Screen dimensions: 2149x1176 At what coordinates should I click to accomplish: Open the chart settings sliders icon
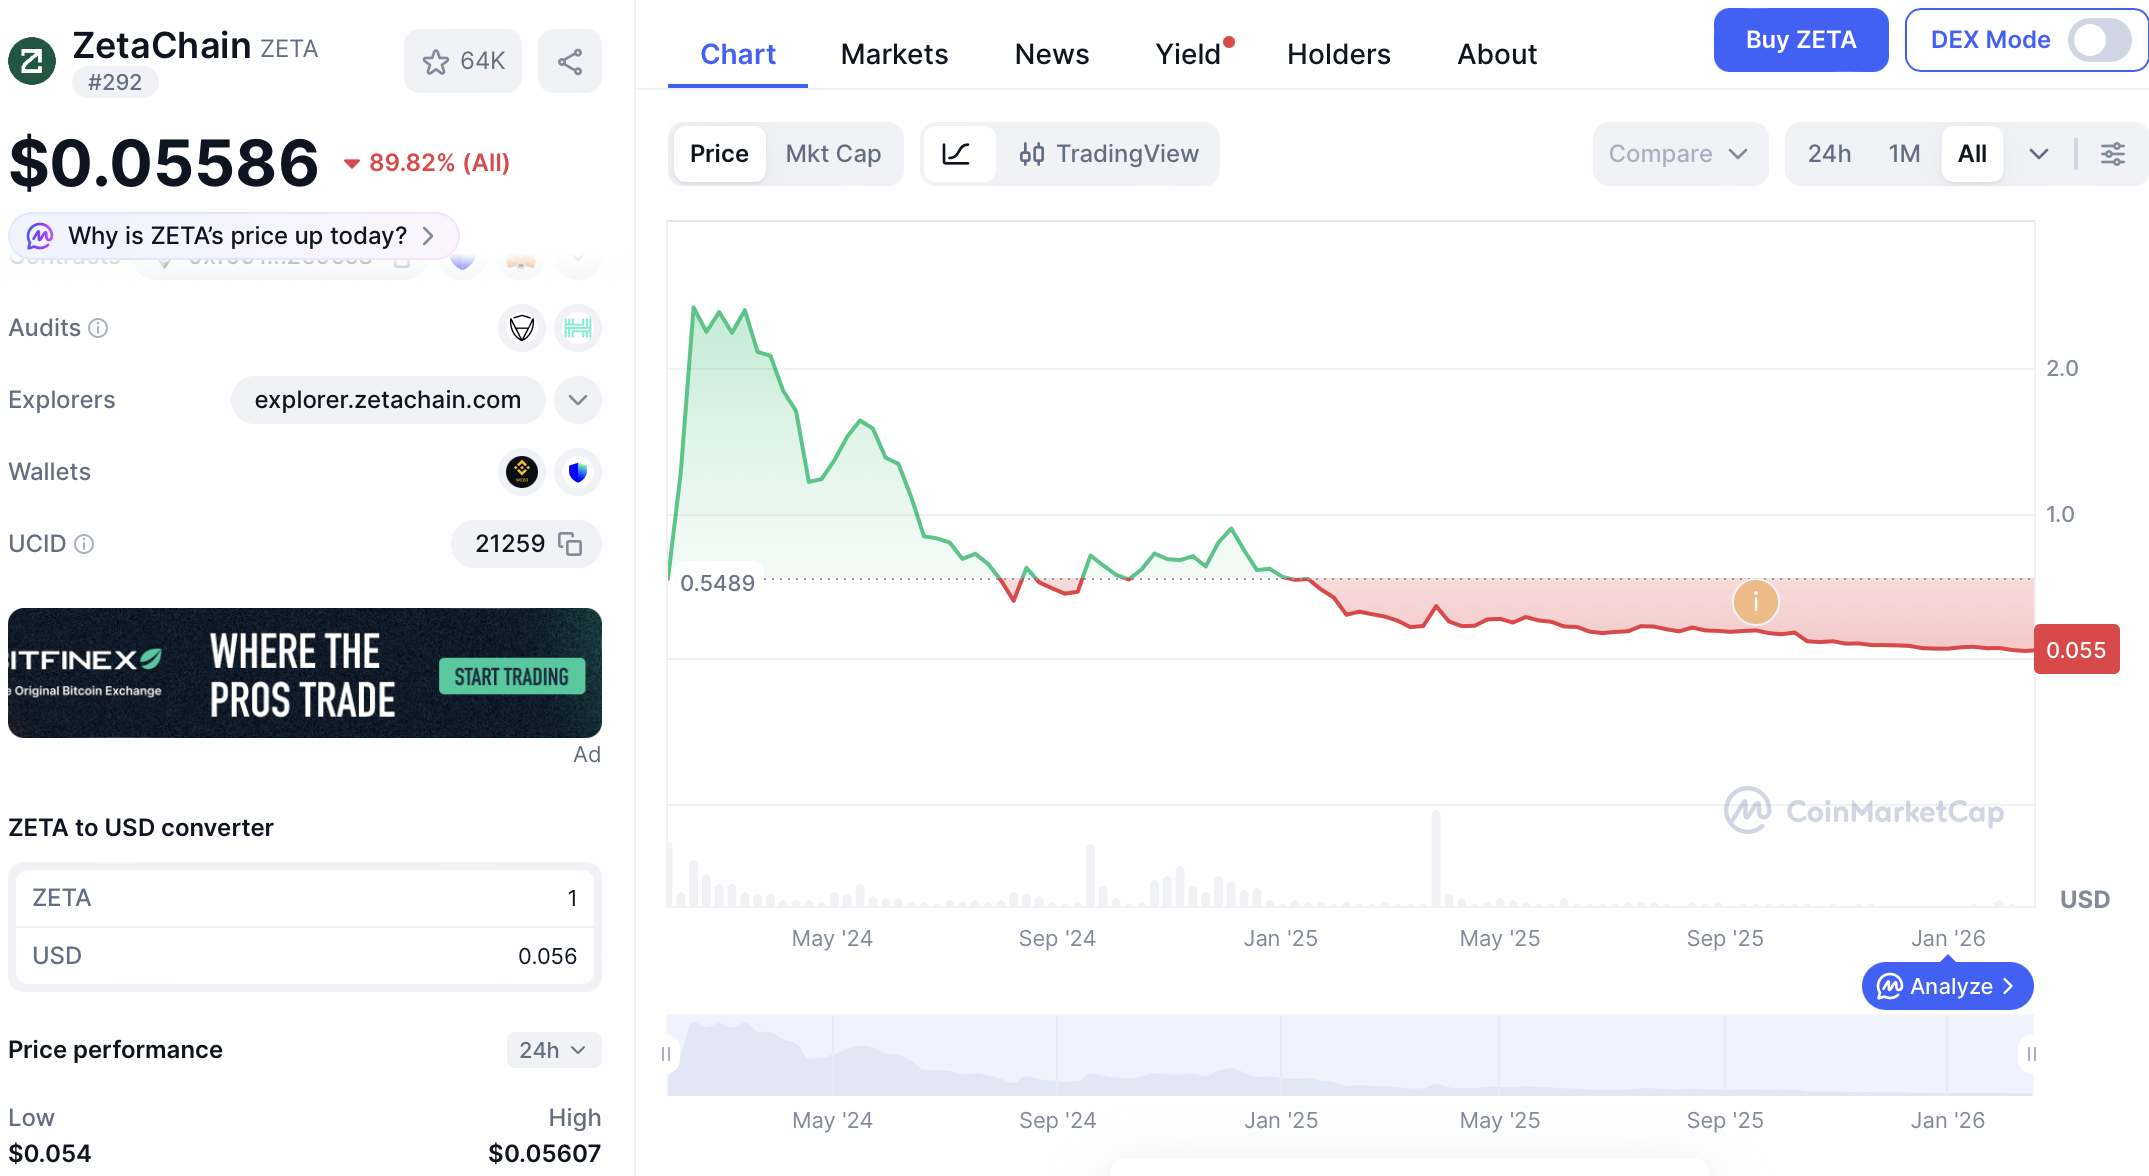(x=2114, y=154)
